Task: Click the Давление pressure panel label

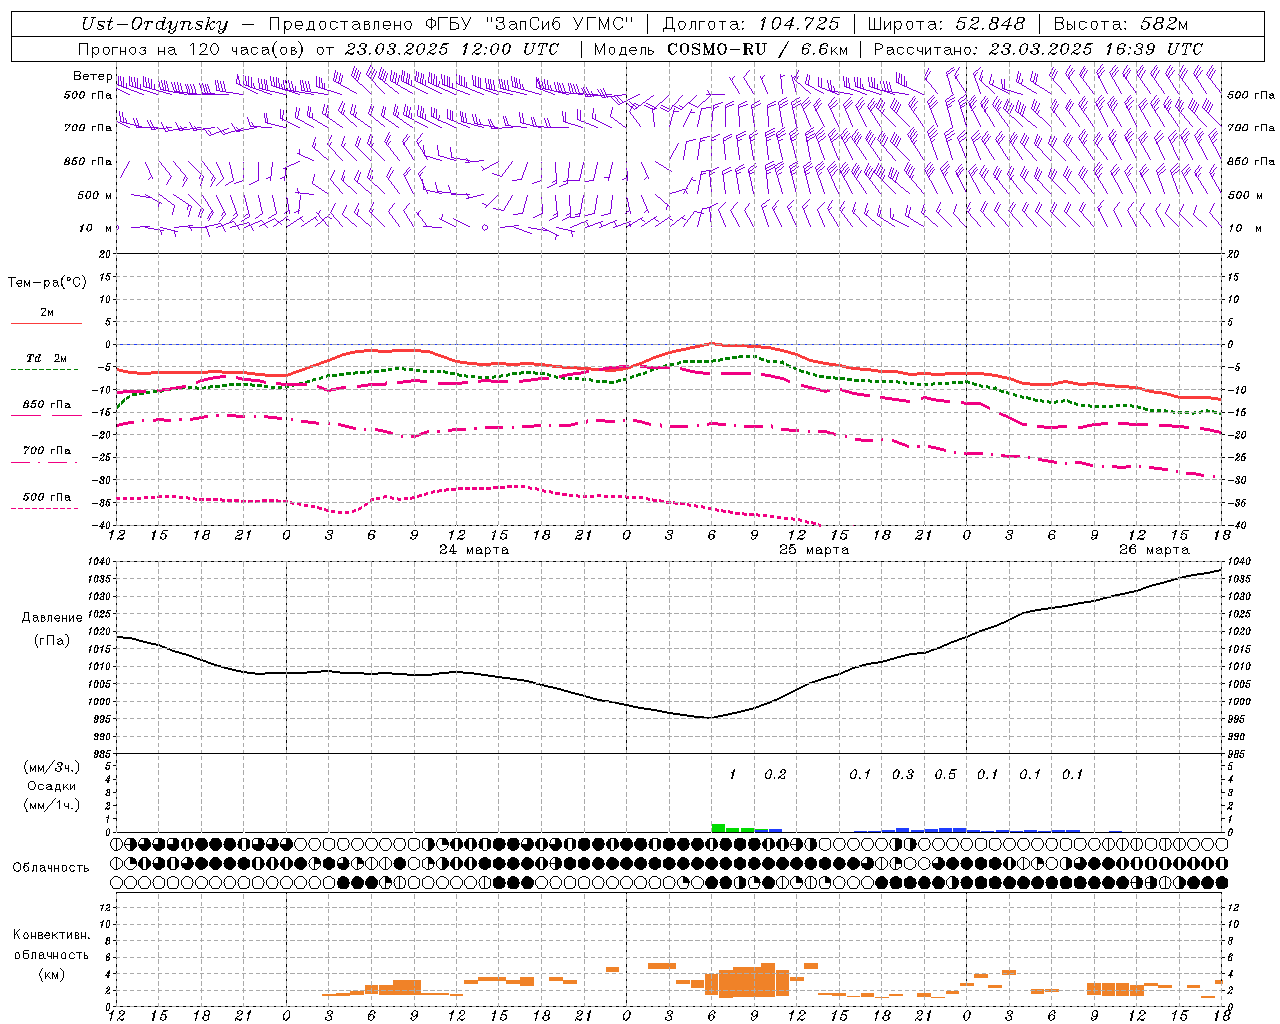Action: coord(52,618)
